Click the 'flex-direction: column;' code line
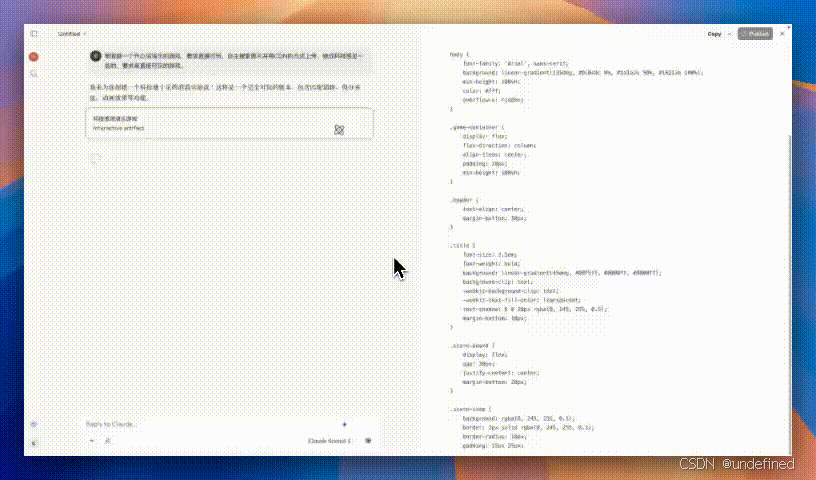Viewport: 816px width, 480px height. [499, 145]
